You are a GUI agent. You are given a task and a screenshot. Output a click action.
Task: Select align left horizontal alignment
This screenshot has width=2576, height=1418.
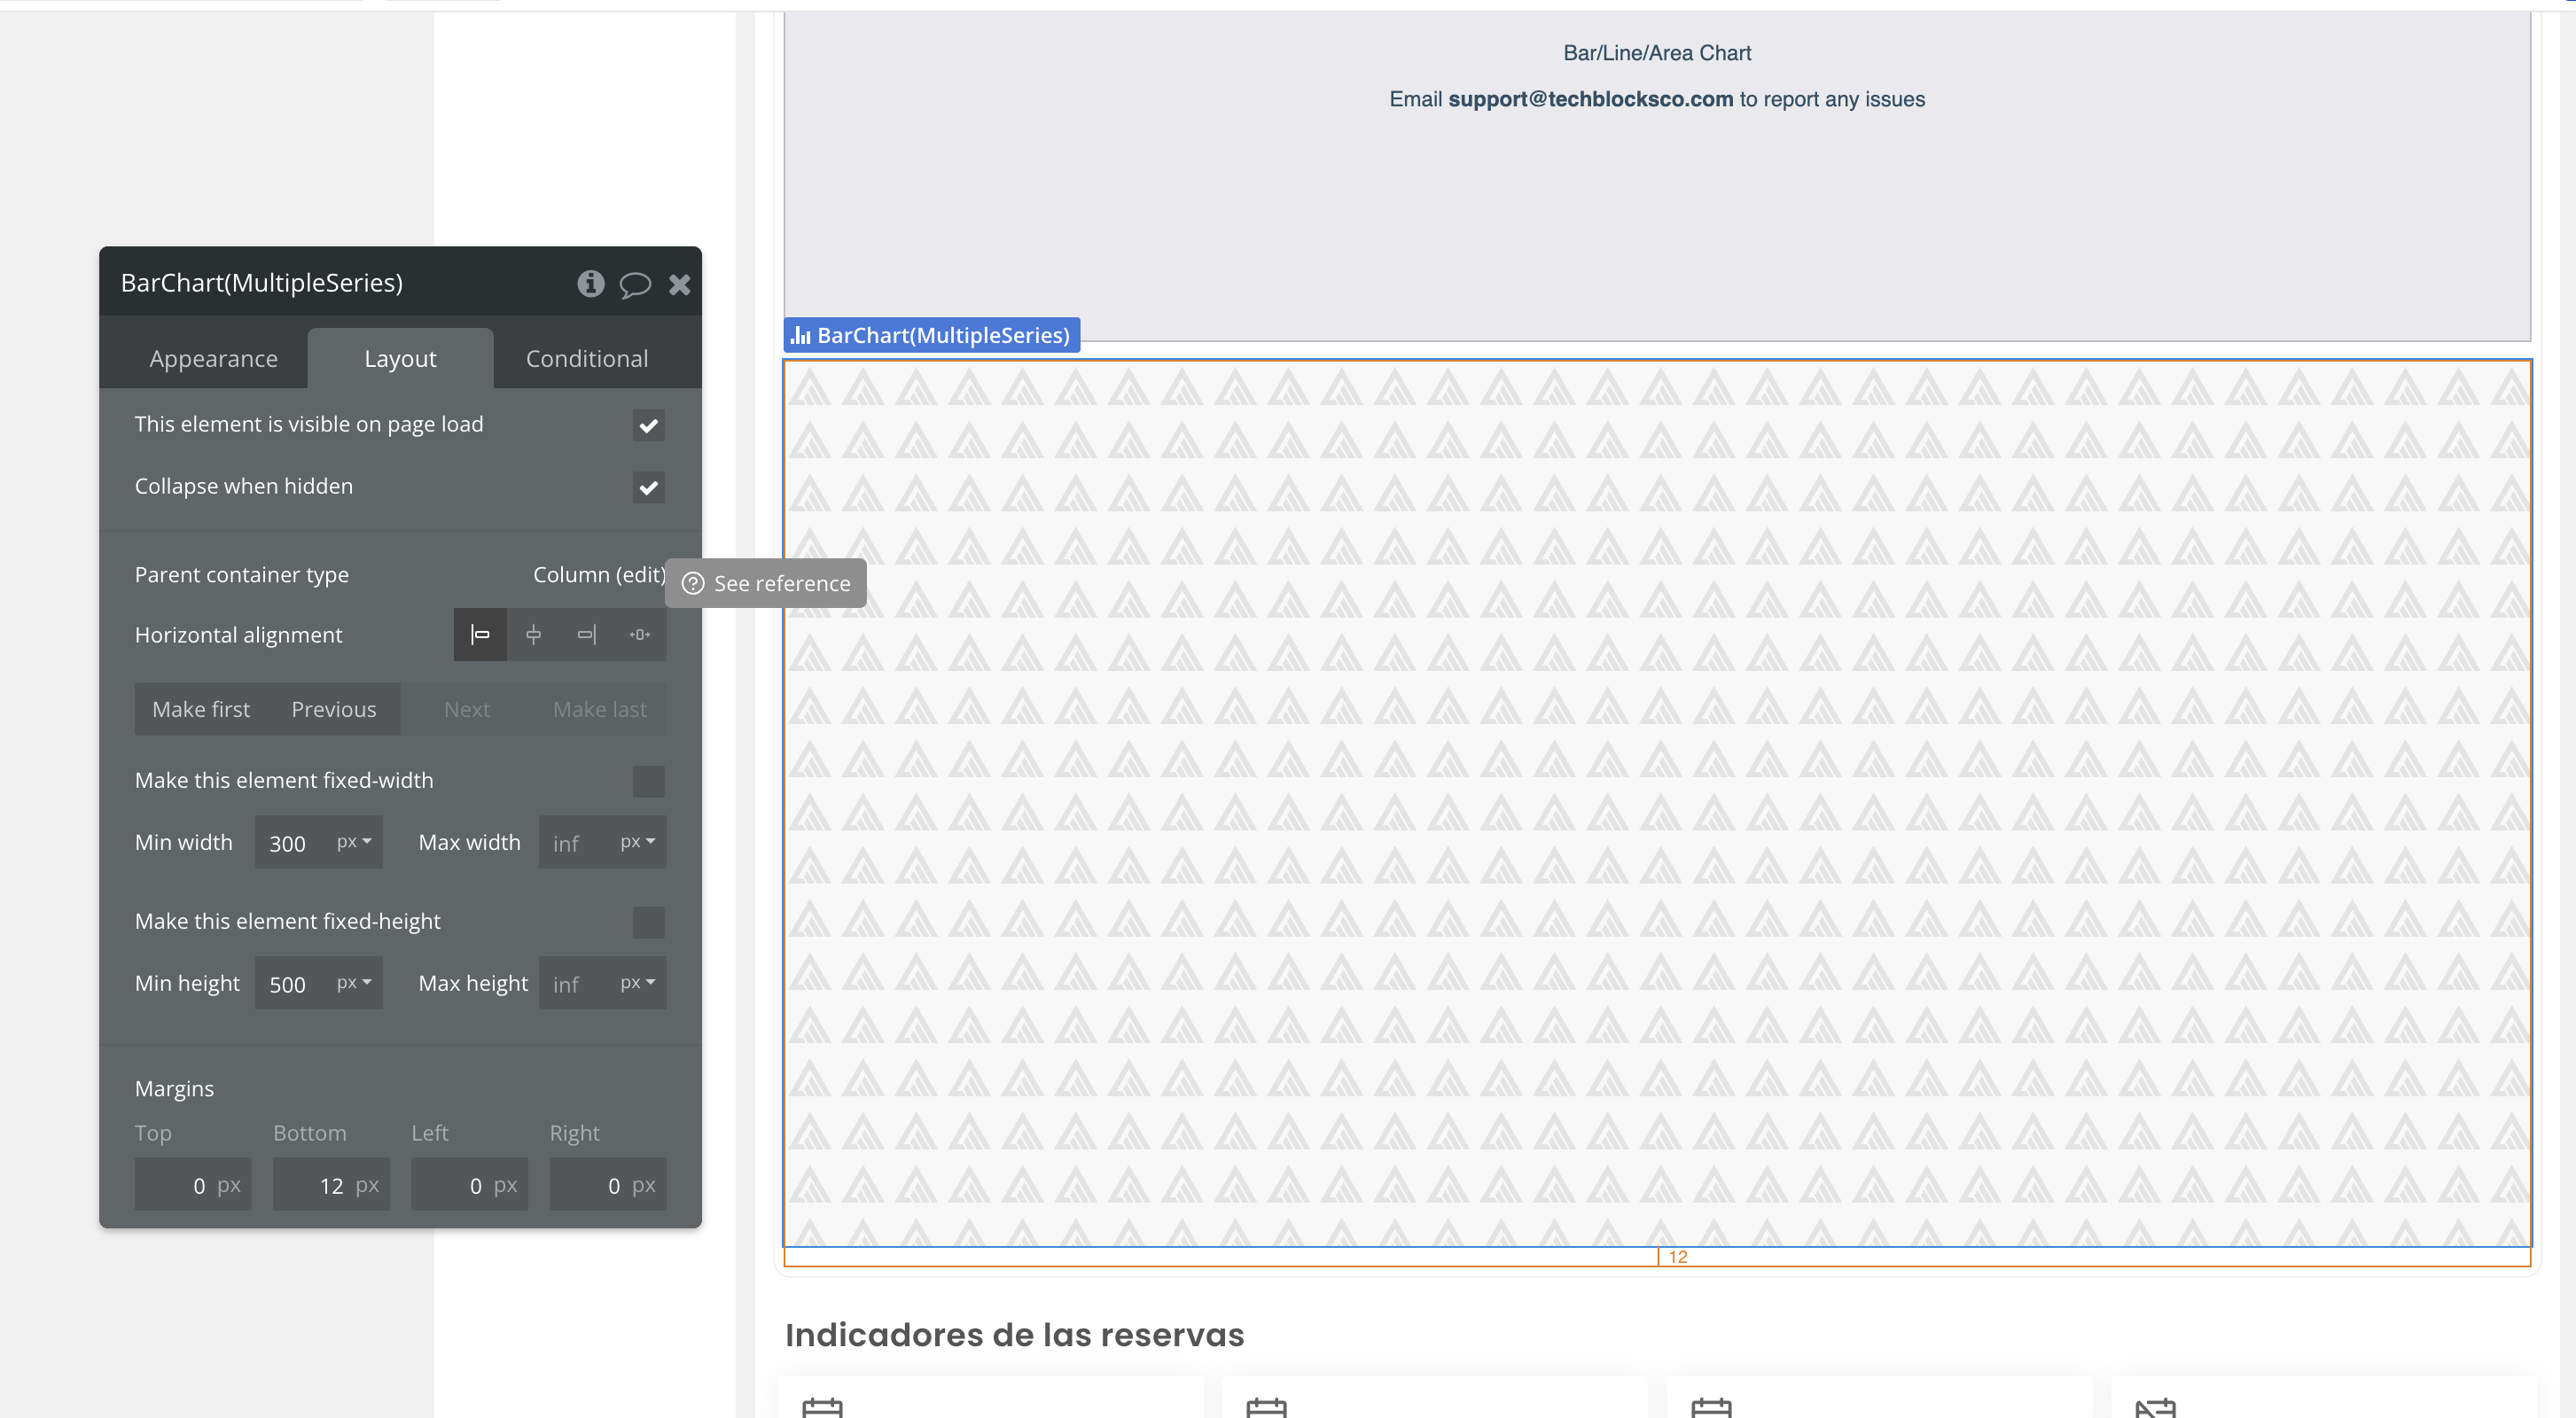pos(480,635)
